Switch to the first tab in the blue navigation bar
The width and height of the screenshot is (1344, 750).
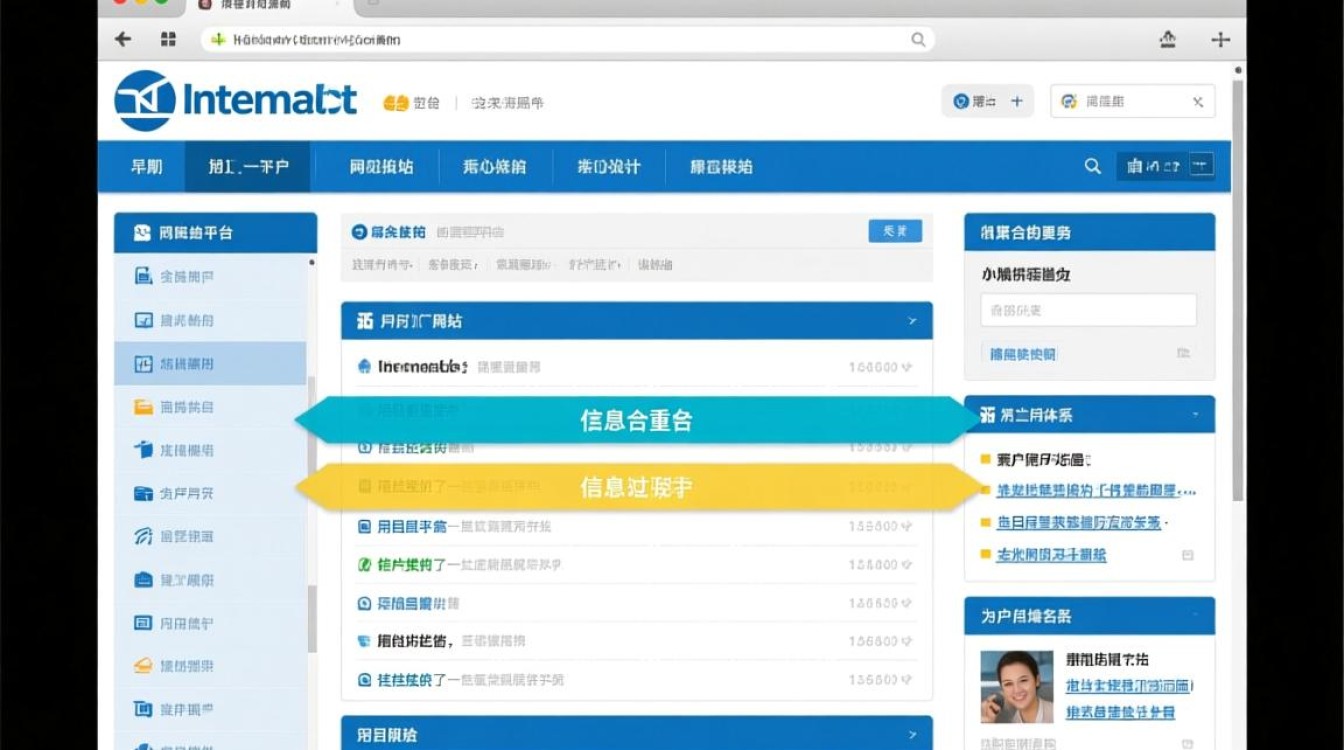coord(146,167)
